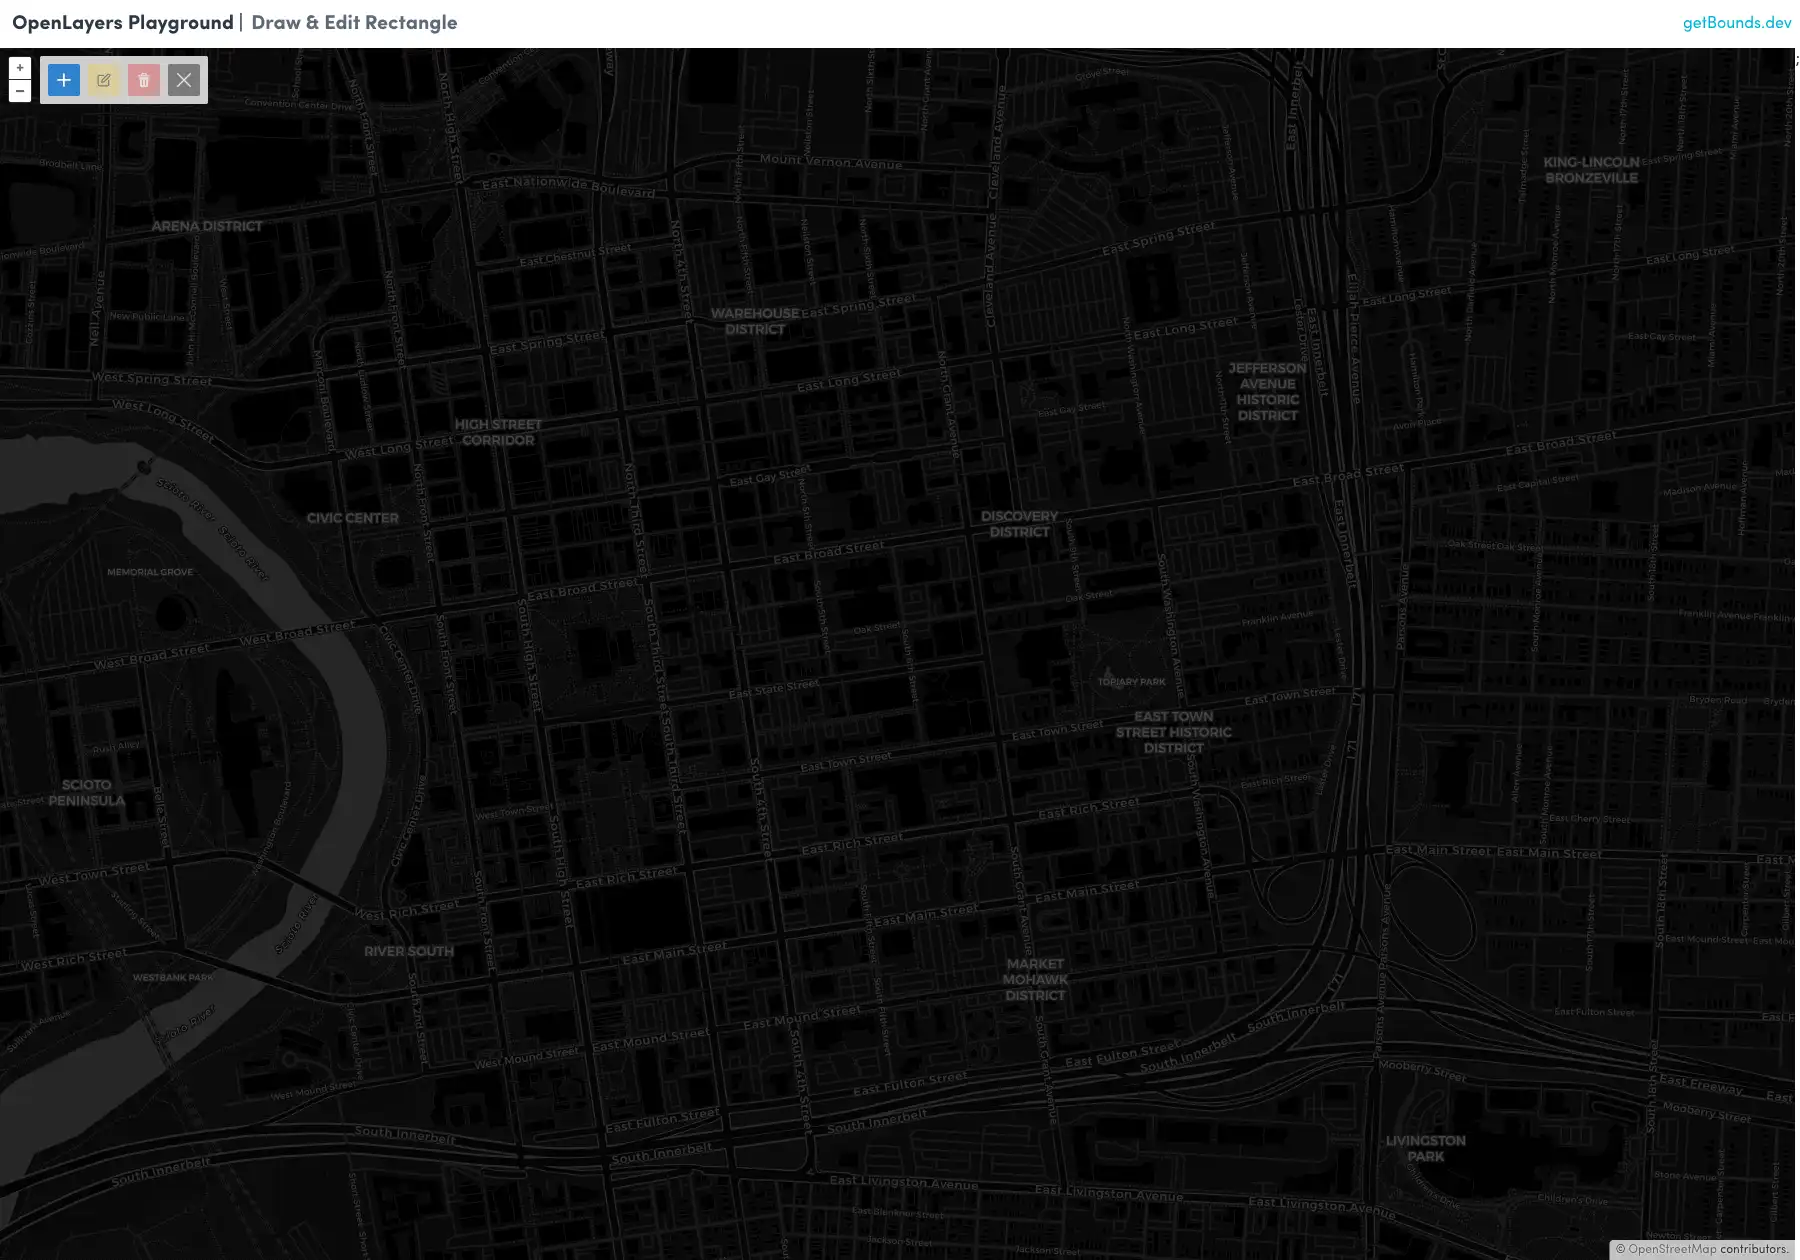Image resolution: width=1800 pixels, height=1260 pixels.
Task: Click the King-Lincoln Bronzeville label
Action: click(x=1591, y=170)
